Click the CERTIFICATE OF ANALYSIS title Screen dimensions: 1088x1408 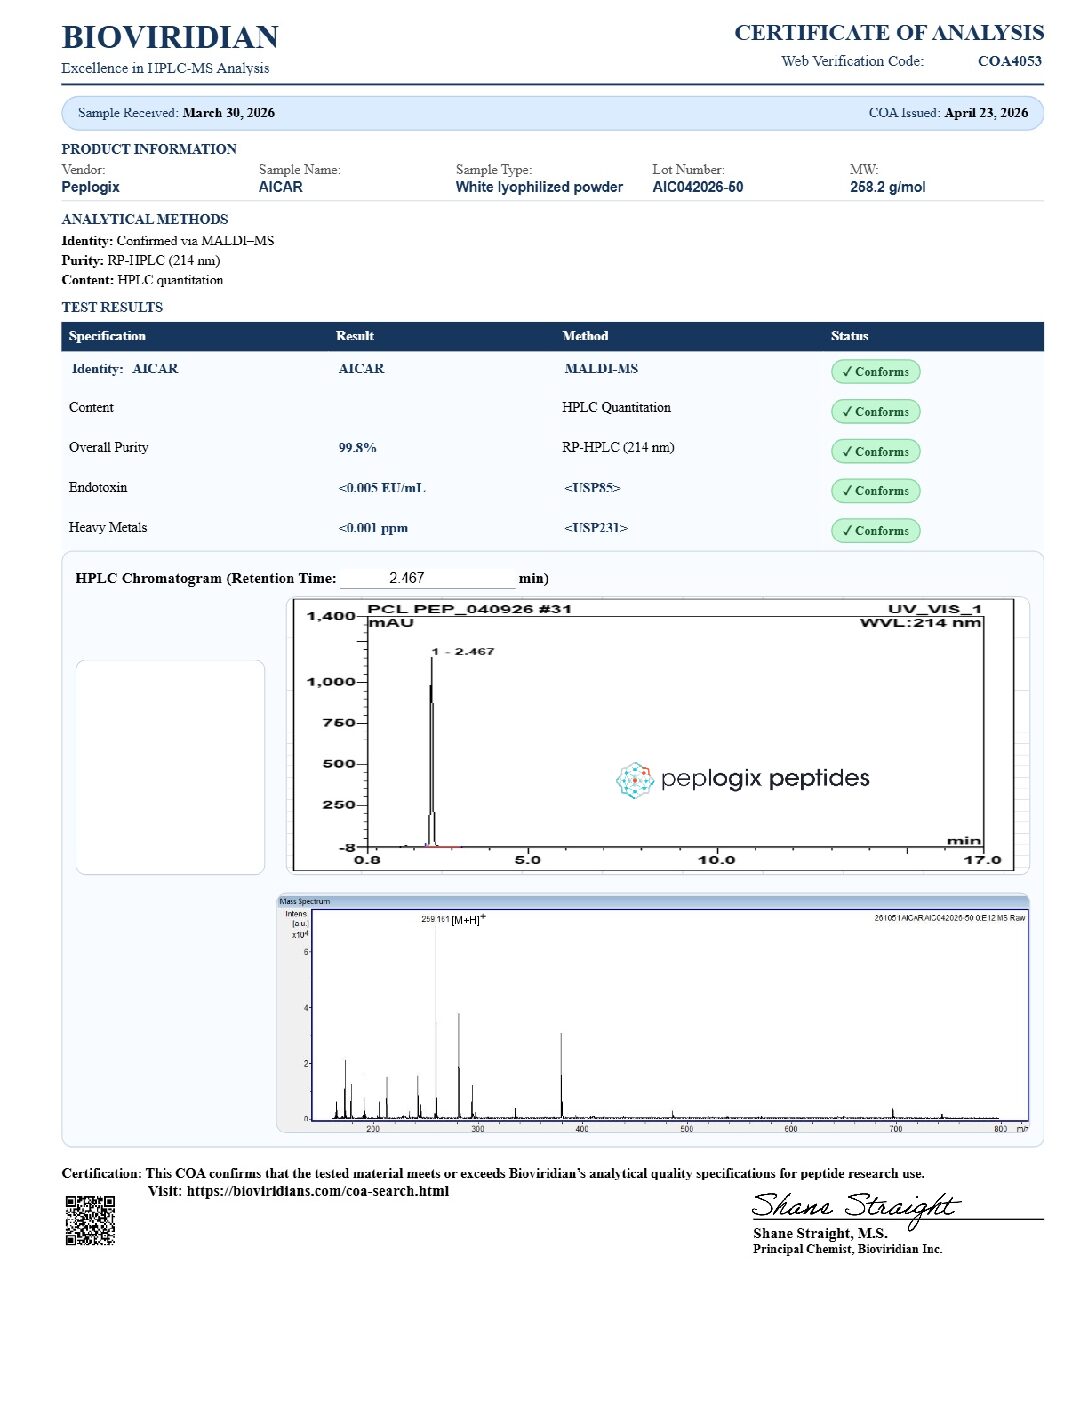coord(889,33)
